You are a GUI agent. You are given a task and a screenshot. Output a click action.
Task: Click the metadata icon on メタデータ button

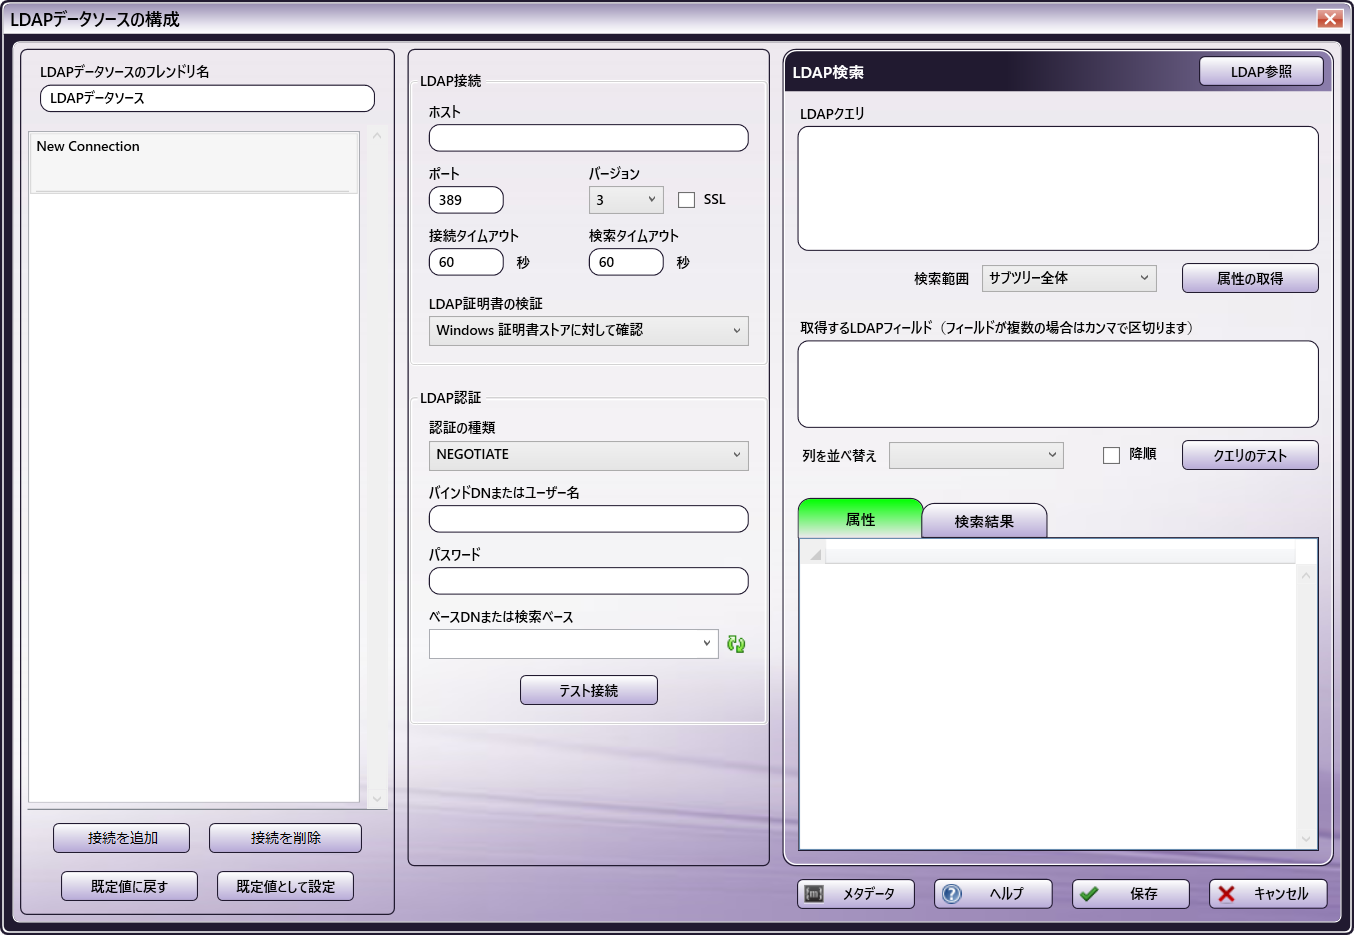pyautogui.click(x=814, y=893)
